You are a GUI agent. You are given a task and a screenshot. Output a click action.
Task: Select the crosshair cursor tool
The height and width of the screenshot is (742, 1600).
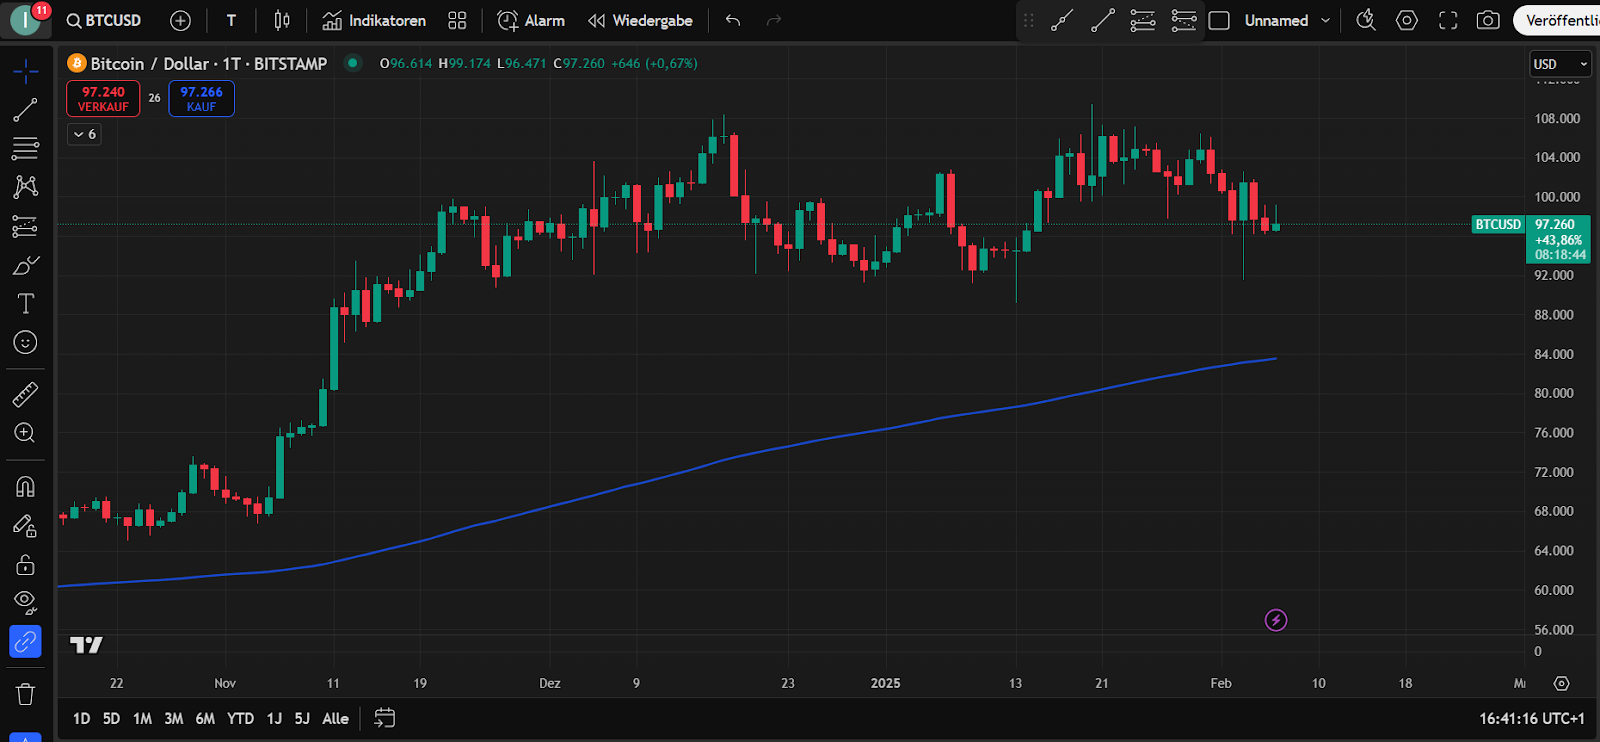(x=26, y=71)
